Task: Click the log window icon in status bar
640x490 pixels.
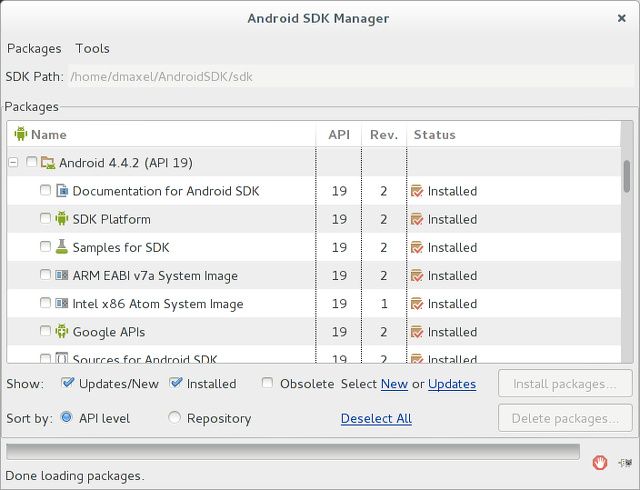Action: click(626, 462)
